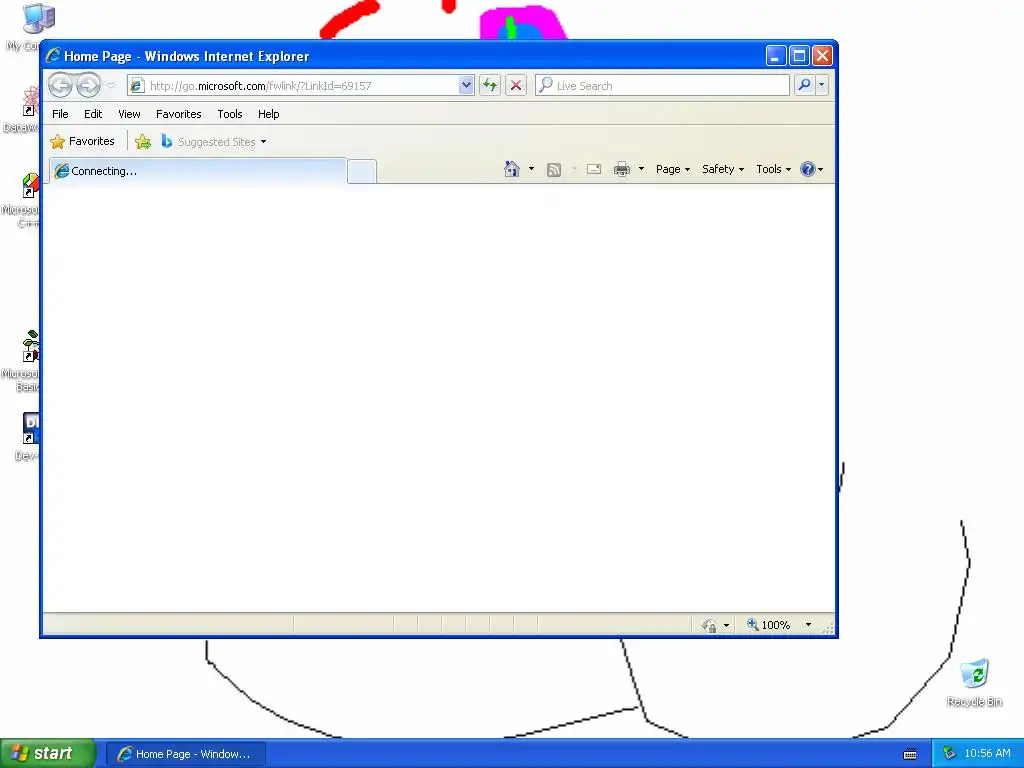This screenshot has height=768, width=1024.
Task: Click the Internet Explorer title bar icon
Action: click(53, 56)
